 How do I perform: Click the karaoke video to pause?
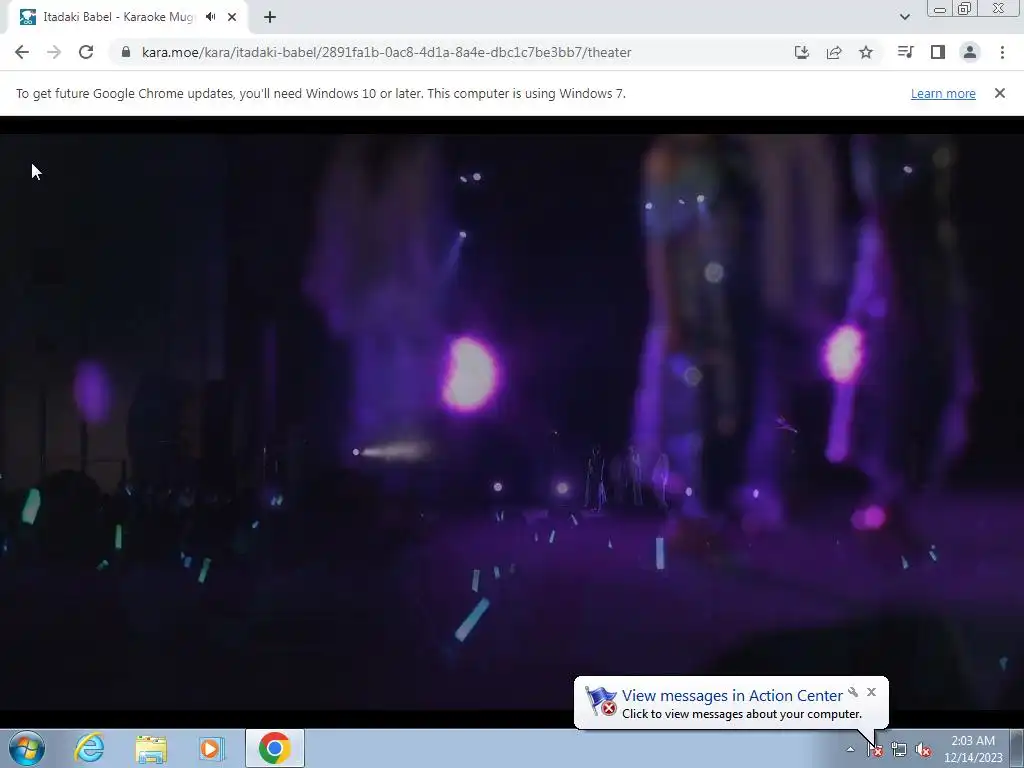point(512,421)
